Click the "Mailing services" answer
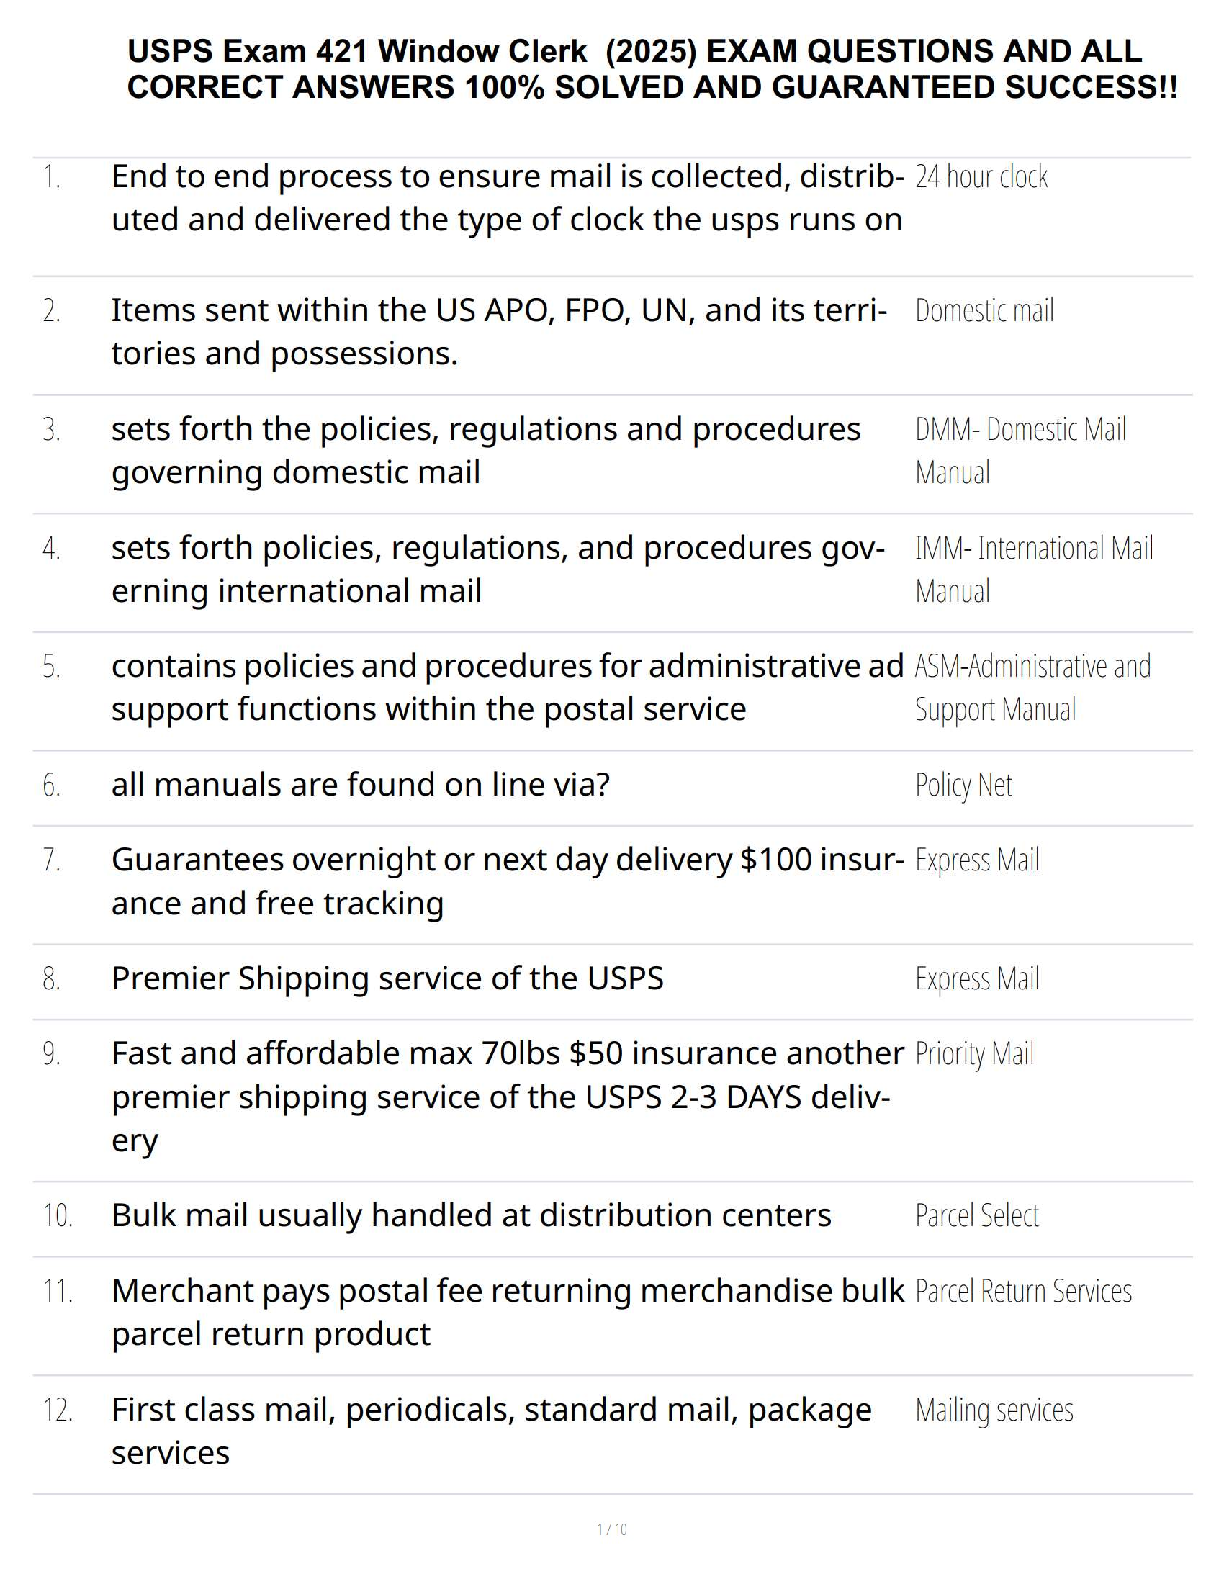Screen dimensions: 1224x1584 [x=994, y=1411]
